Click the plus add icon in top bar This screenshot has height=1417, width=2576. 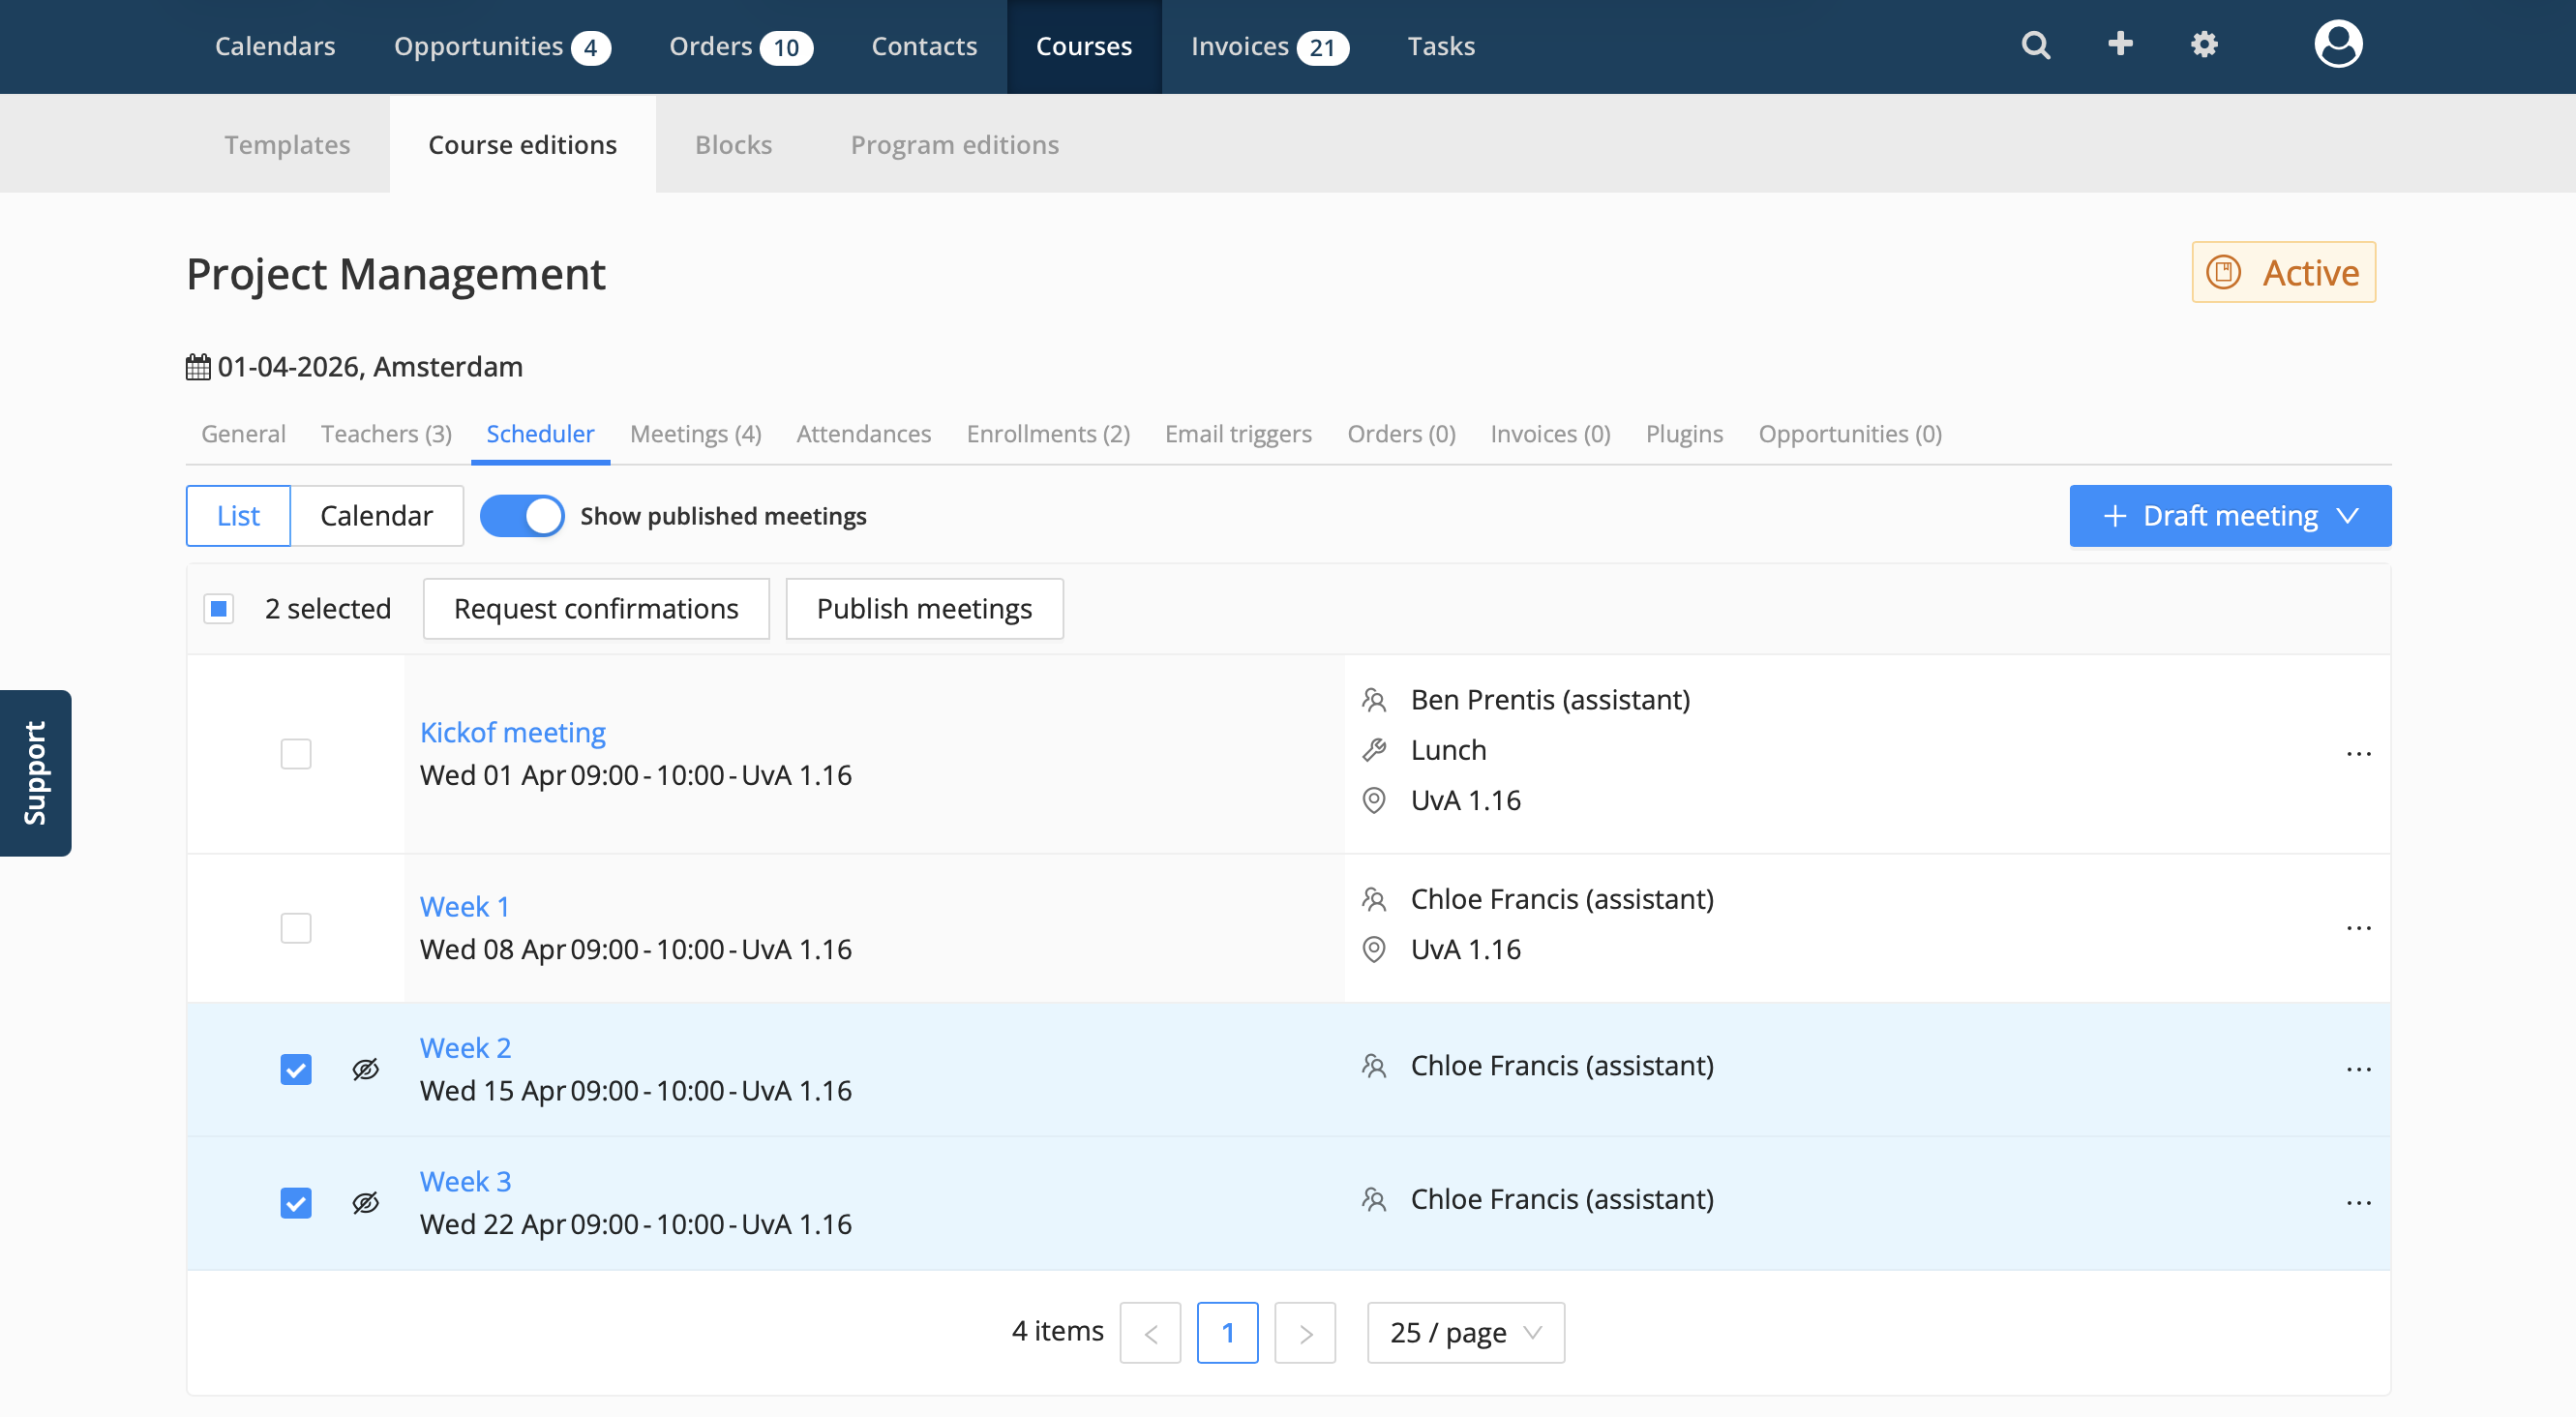coord(2119,44)
